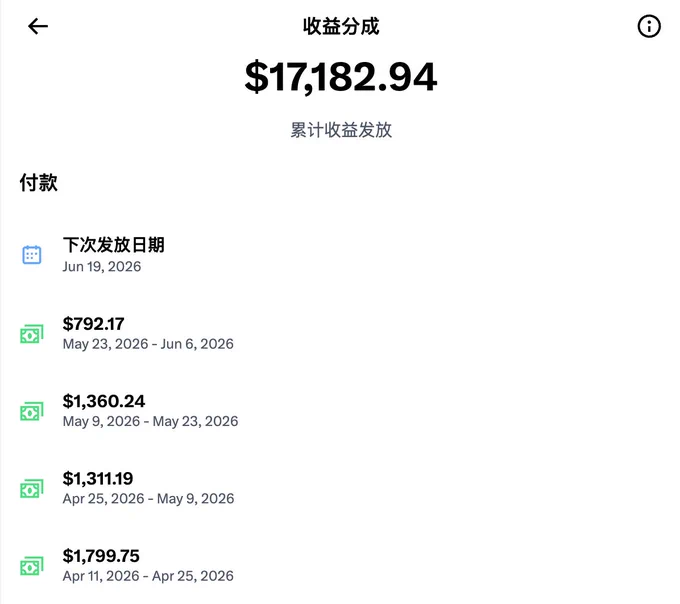The height and width of the screenshot is (604, 680).
Task: Open the $1,311.19 payout entry
Action: [x=340, y=488]
